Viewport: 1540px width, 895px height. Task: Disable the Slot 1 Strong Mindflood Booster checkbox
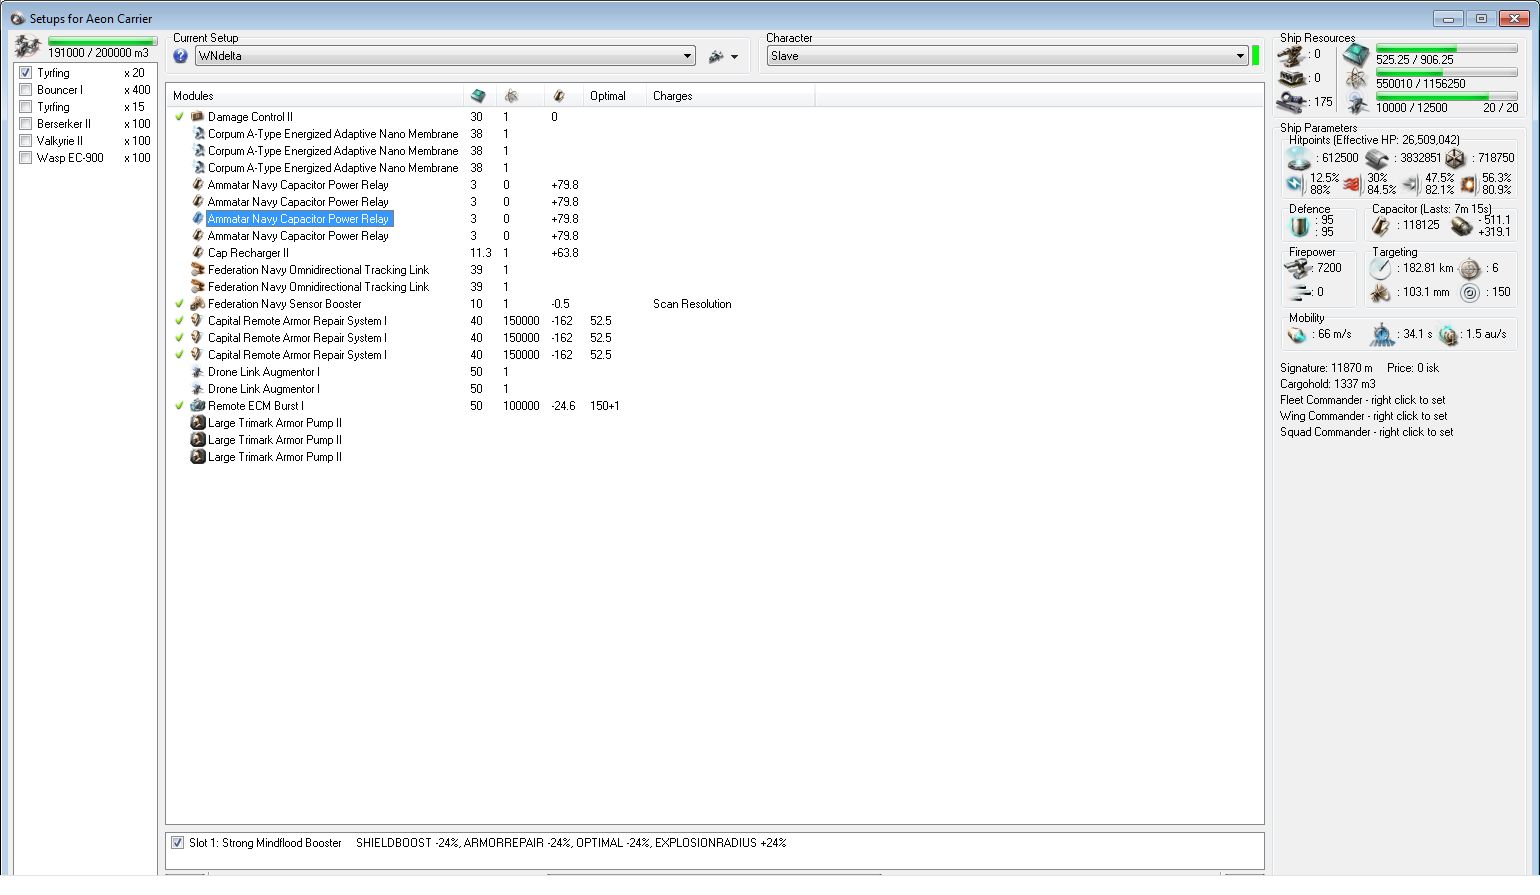tap(177, 843)
